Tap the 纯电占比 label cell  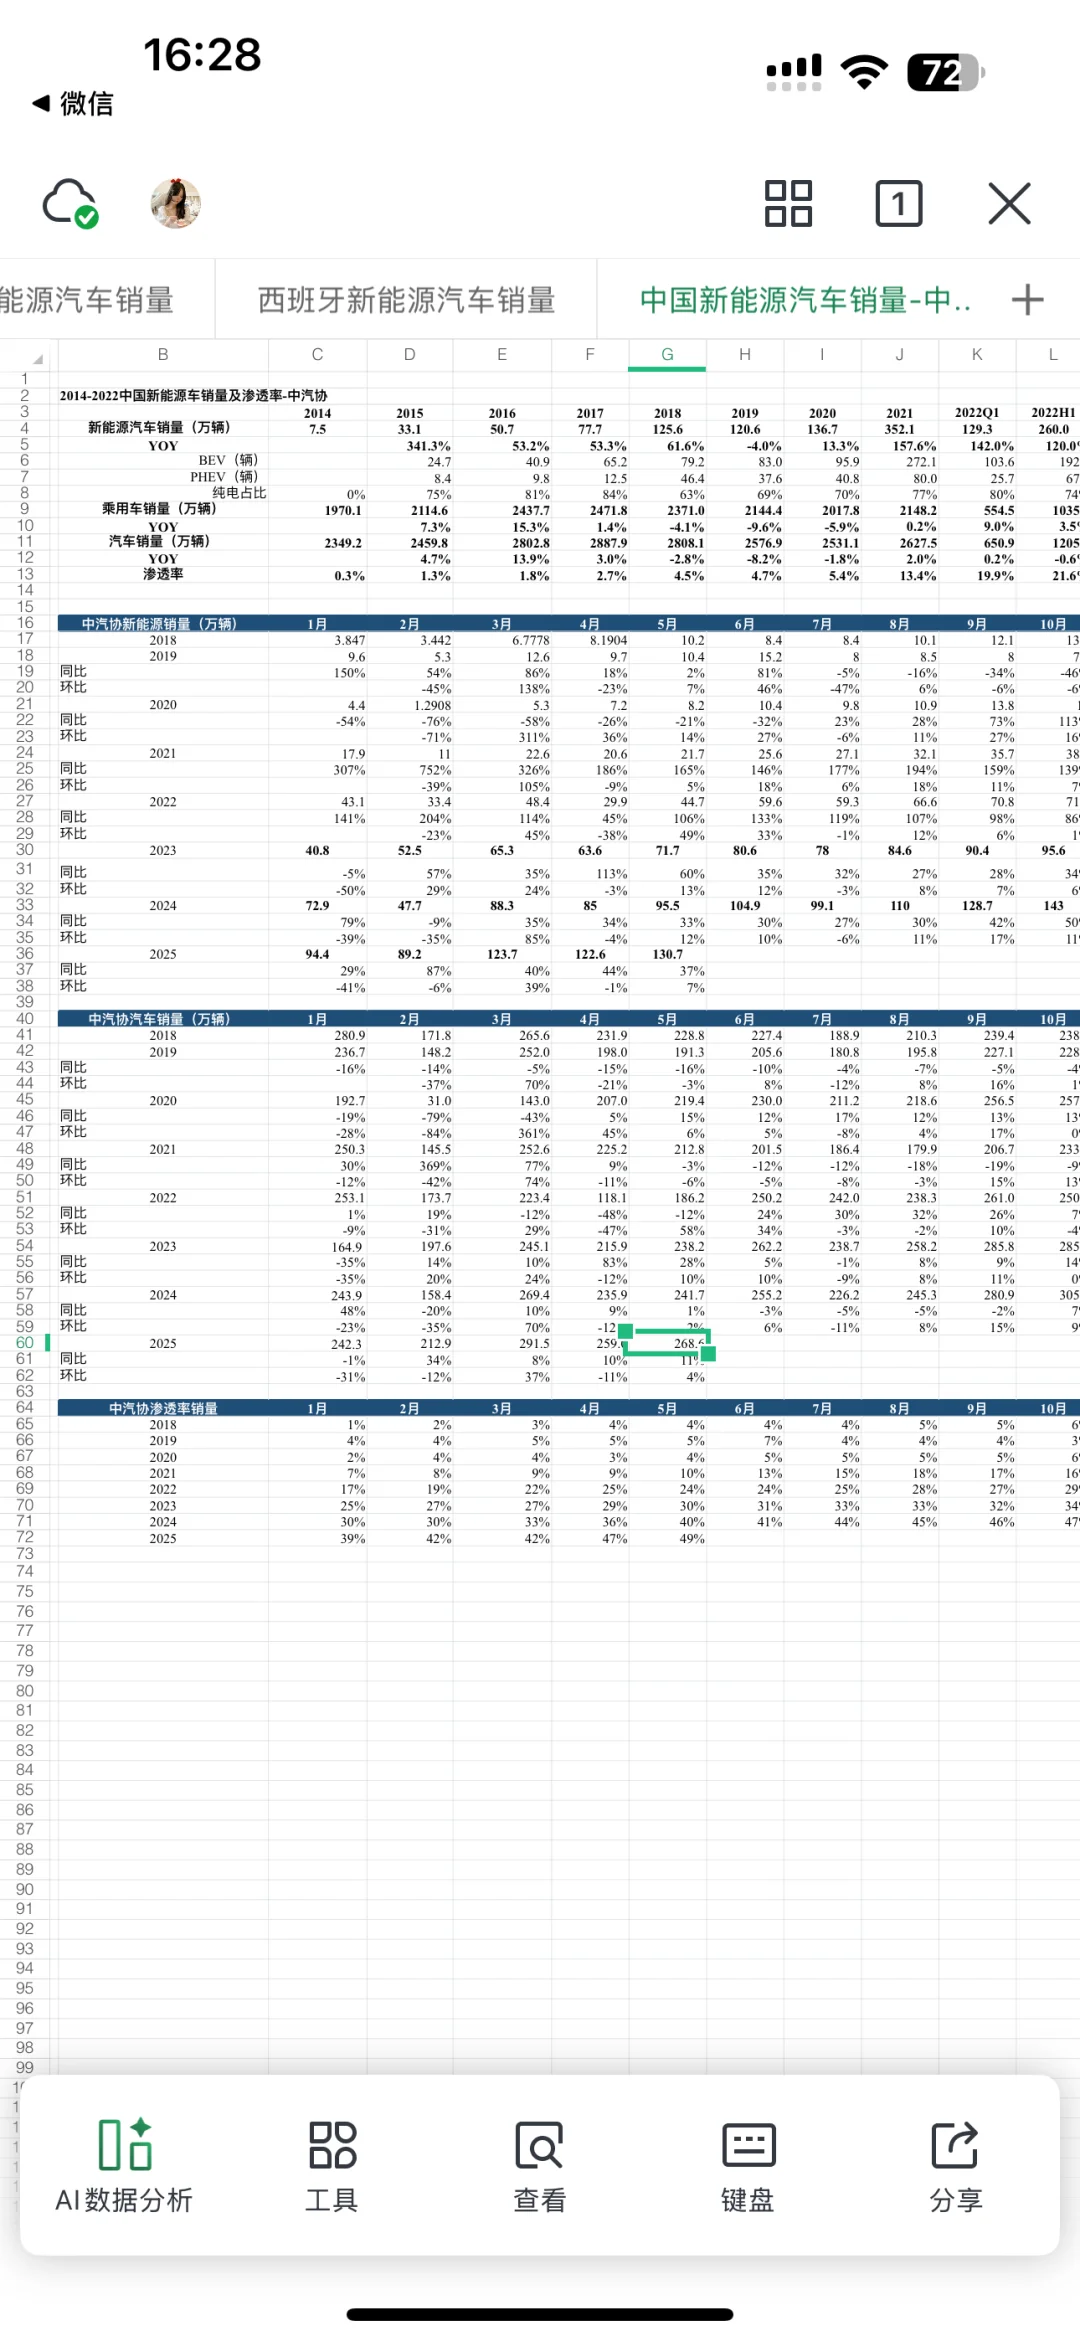coord(239,493)
